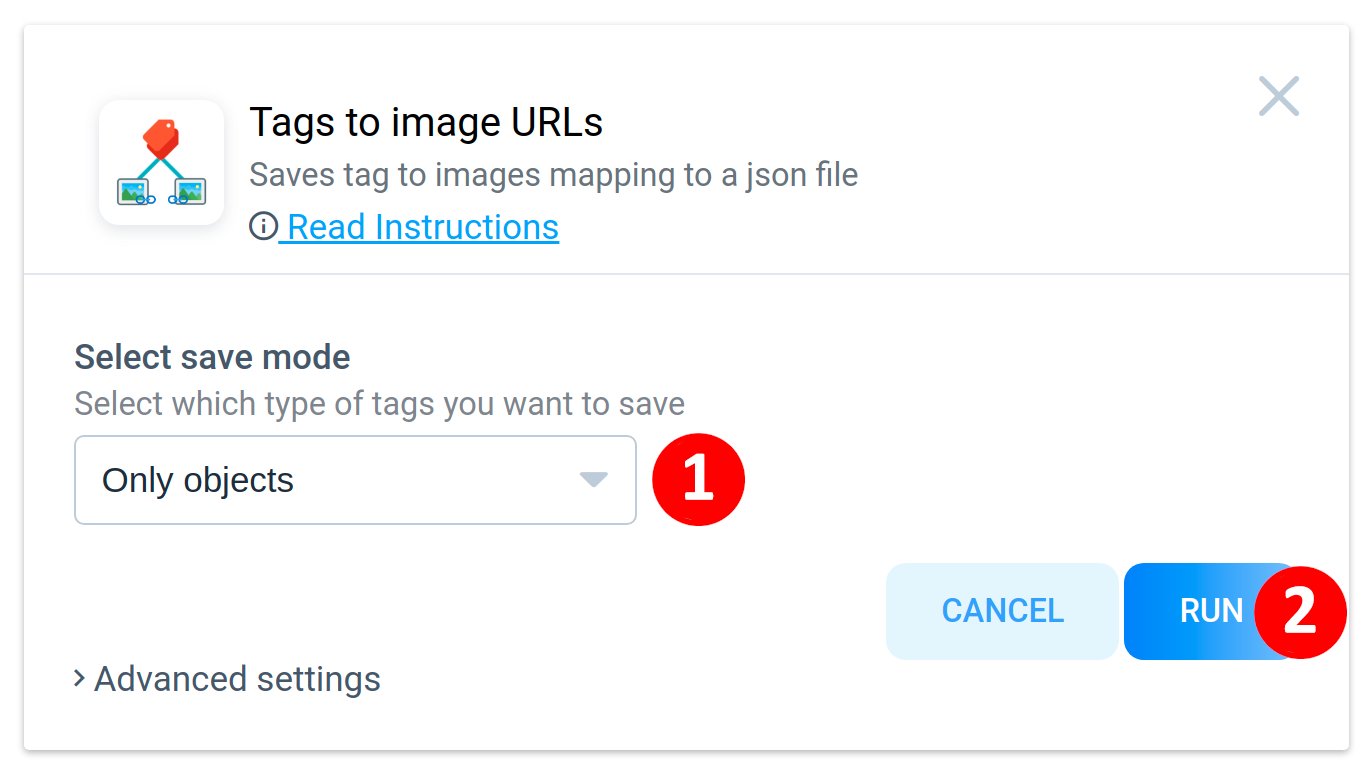Click the left picture thumbnail in the logo
1370x781 pixels.
coord(133,190)
